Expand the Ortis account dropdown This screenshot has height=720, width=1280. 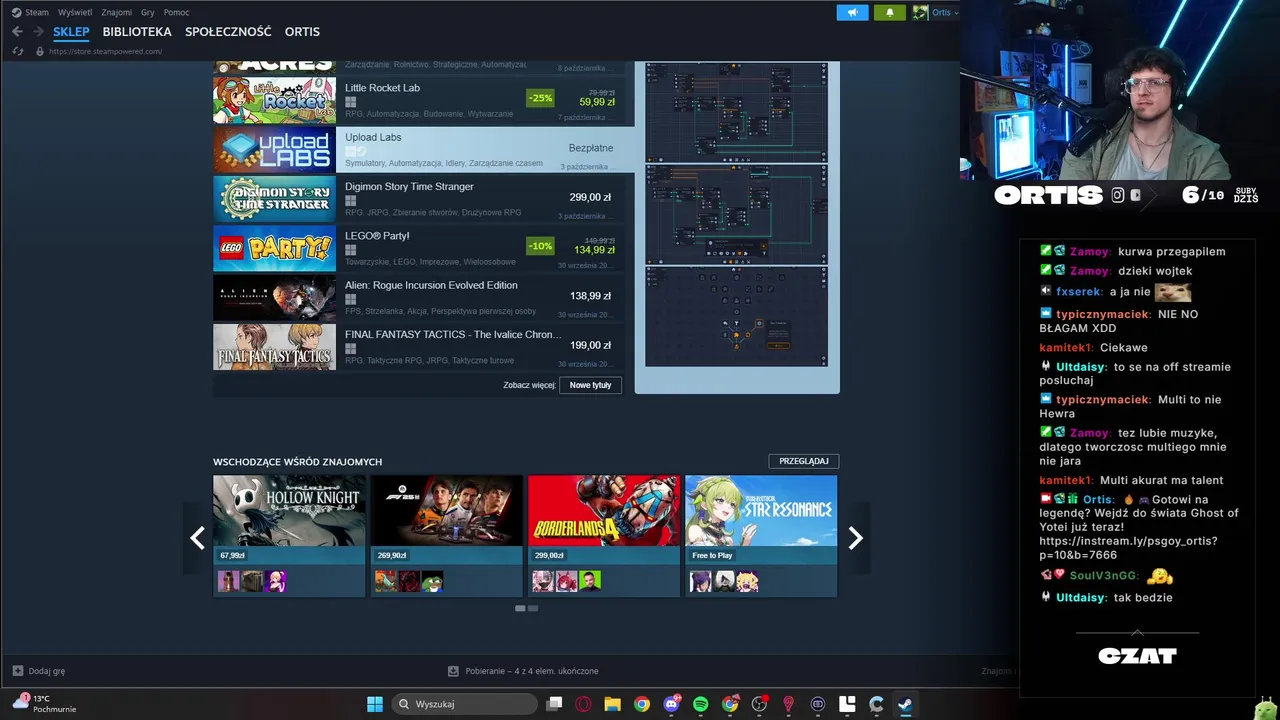point(944,12)
